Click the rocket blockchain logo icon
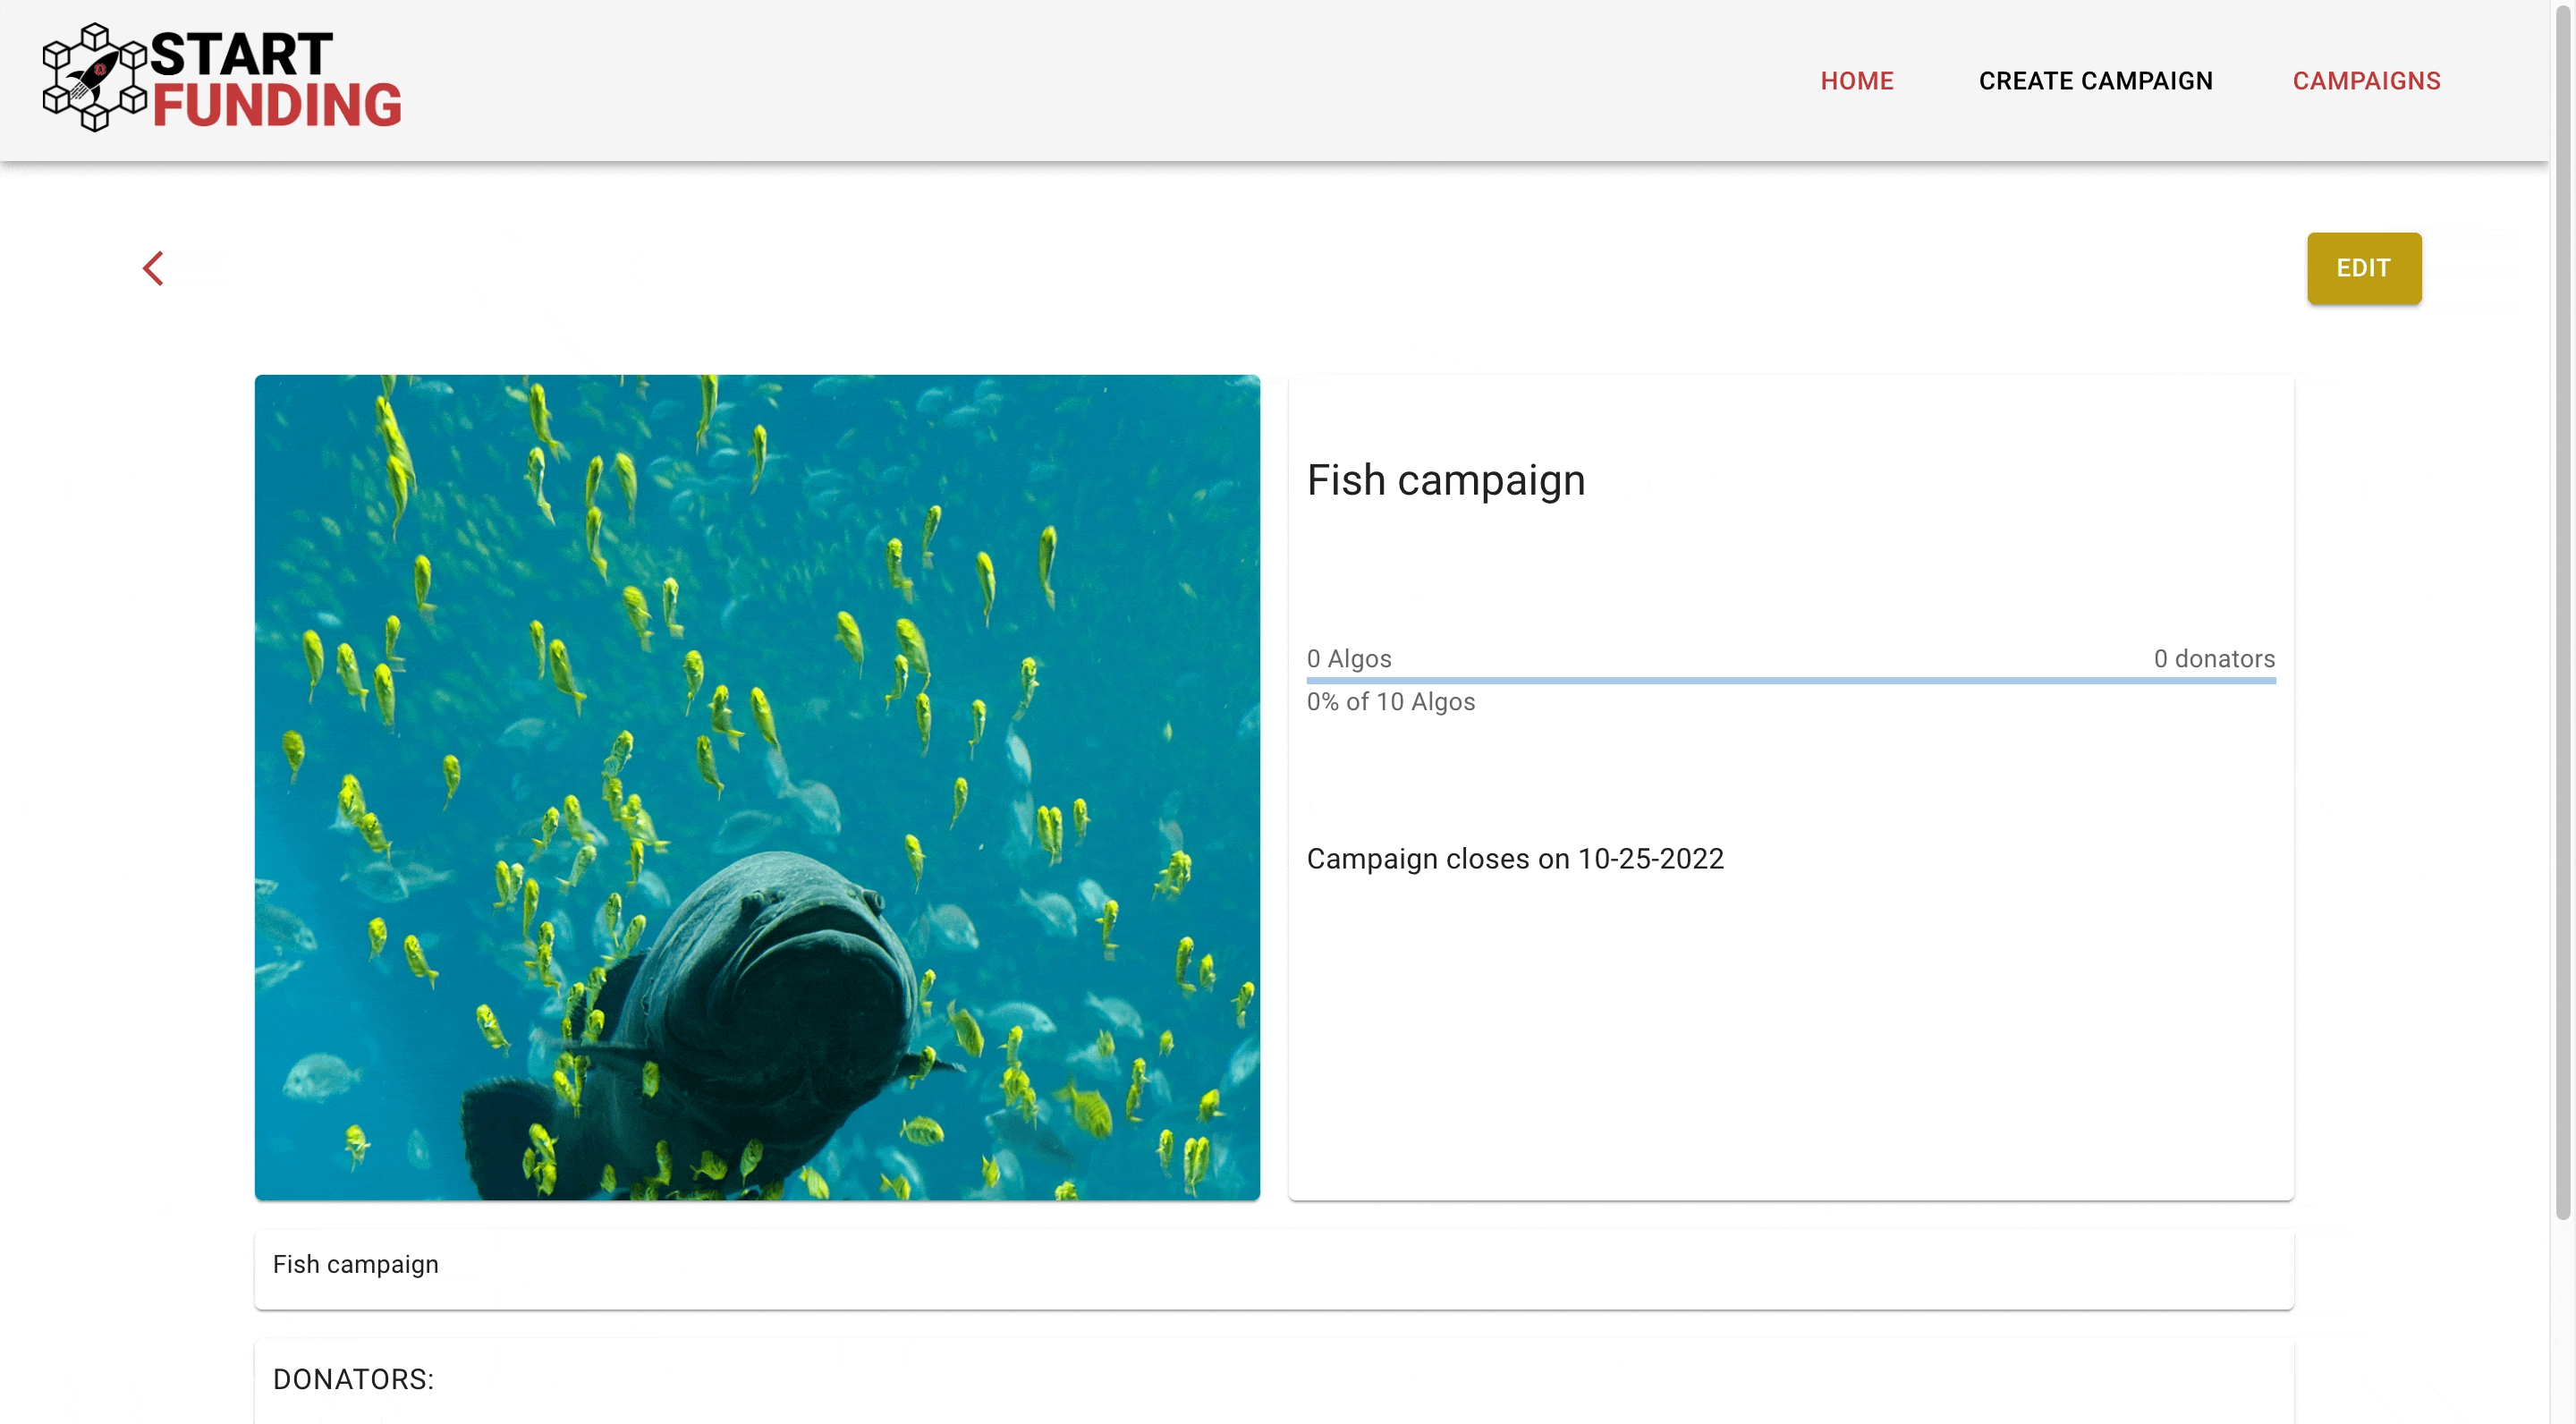Viewport: 2576px width, 1424px height. click(94, 78)
